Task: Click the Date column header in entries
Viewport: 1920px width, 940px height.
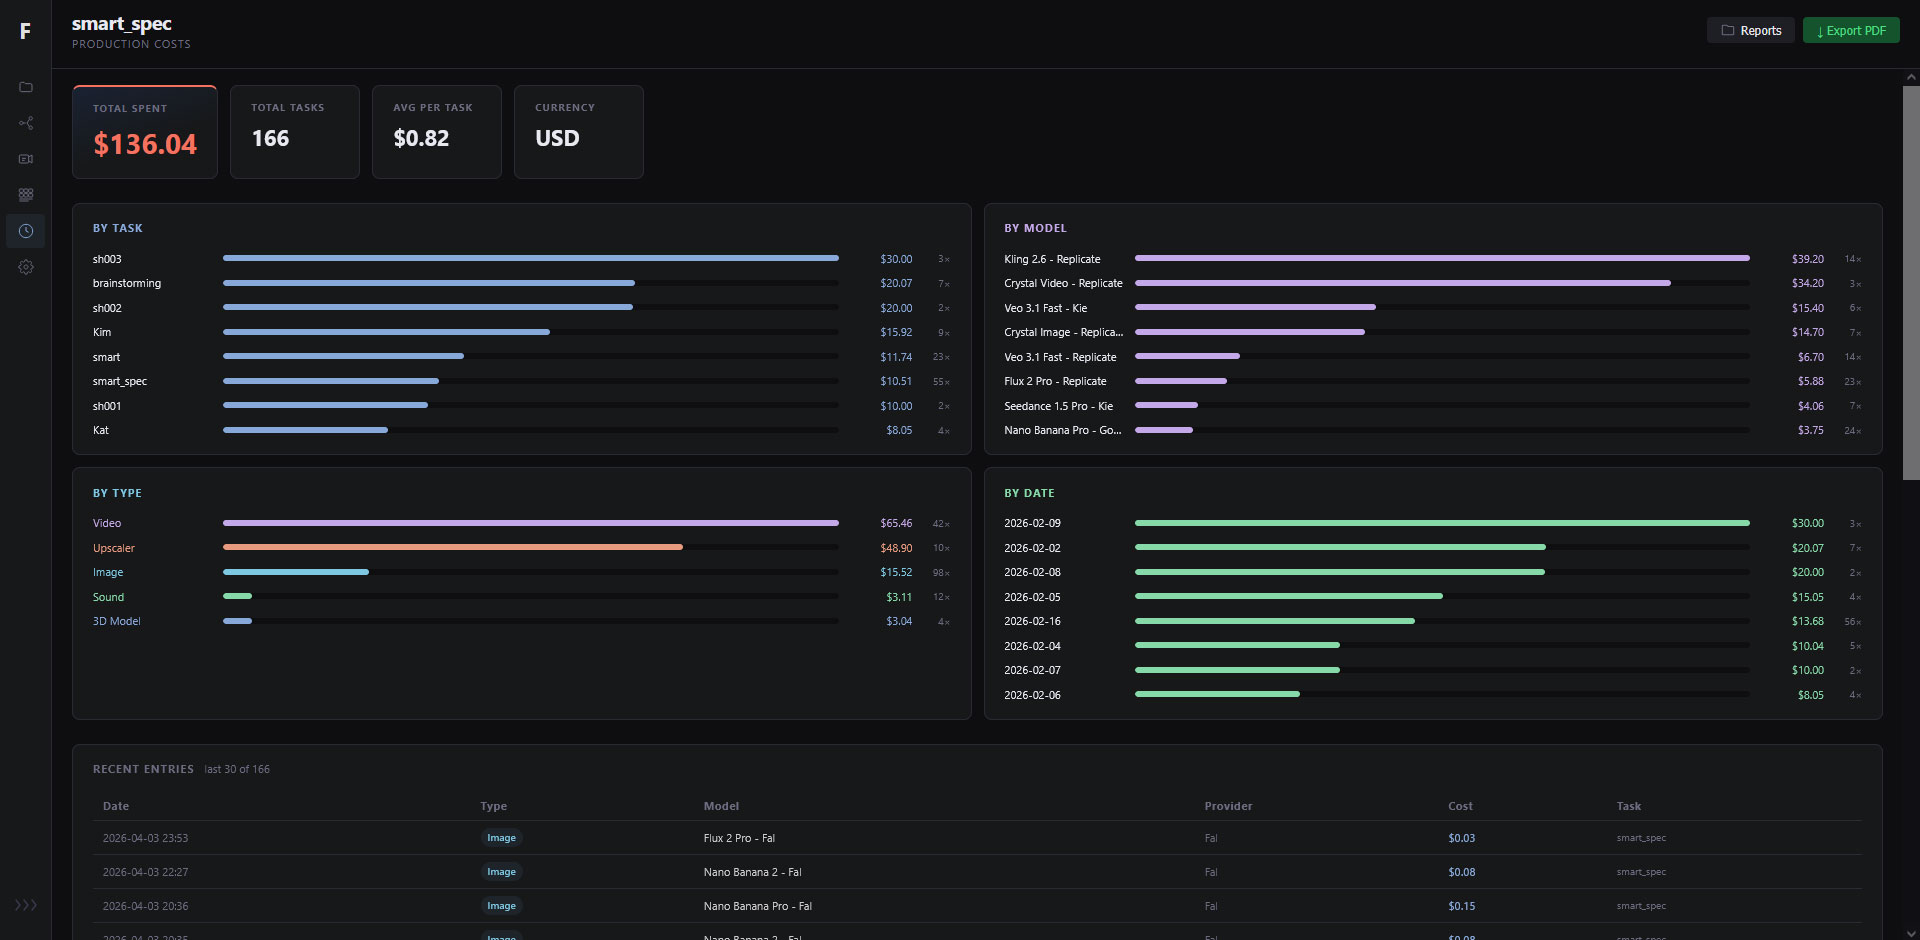Action: point(116,806)
